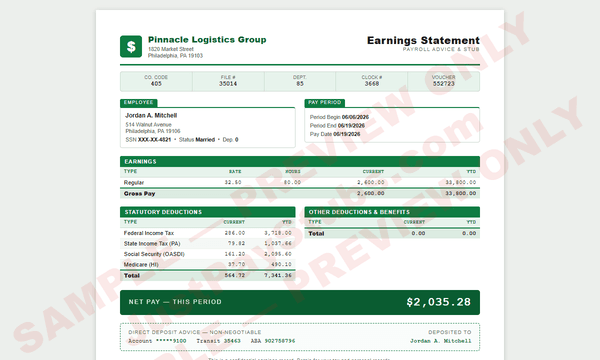Click the 'Regular' earnings type label
The width and height of the screenshot is (600, 360).
coord(134,182)
